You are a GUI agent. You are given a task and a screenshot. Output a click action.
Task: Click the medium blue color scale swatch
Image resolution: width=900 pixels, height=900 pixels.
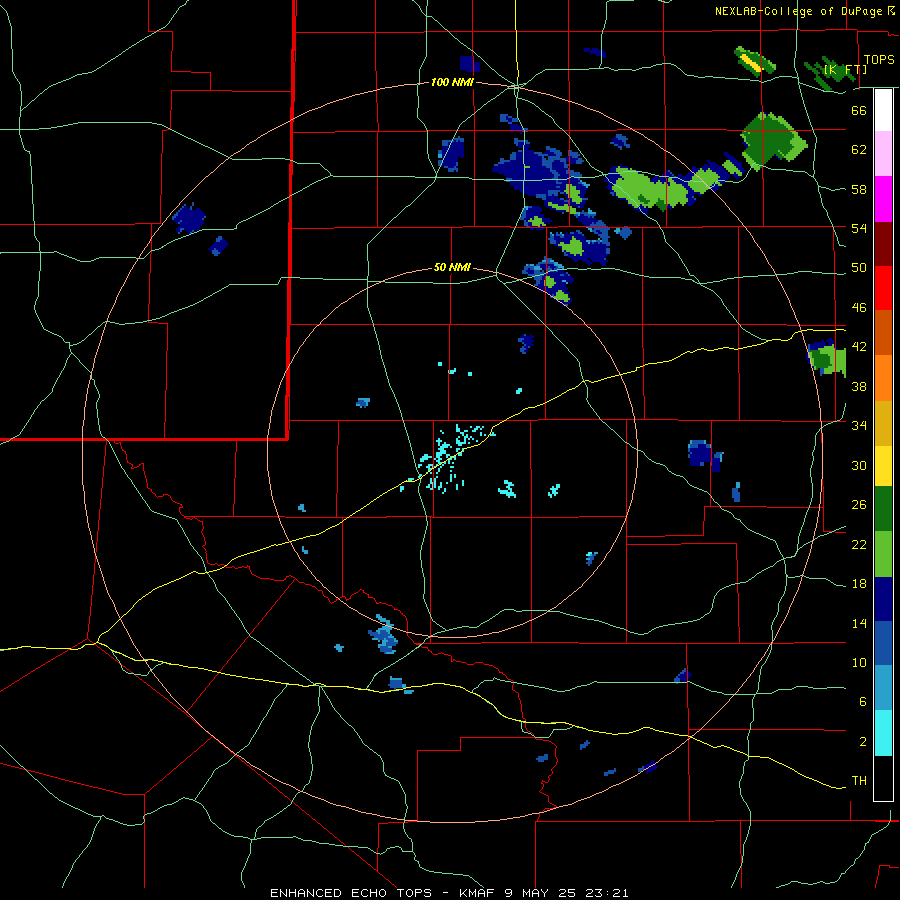click(x=883, y=644)
